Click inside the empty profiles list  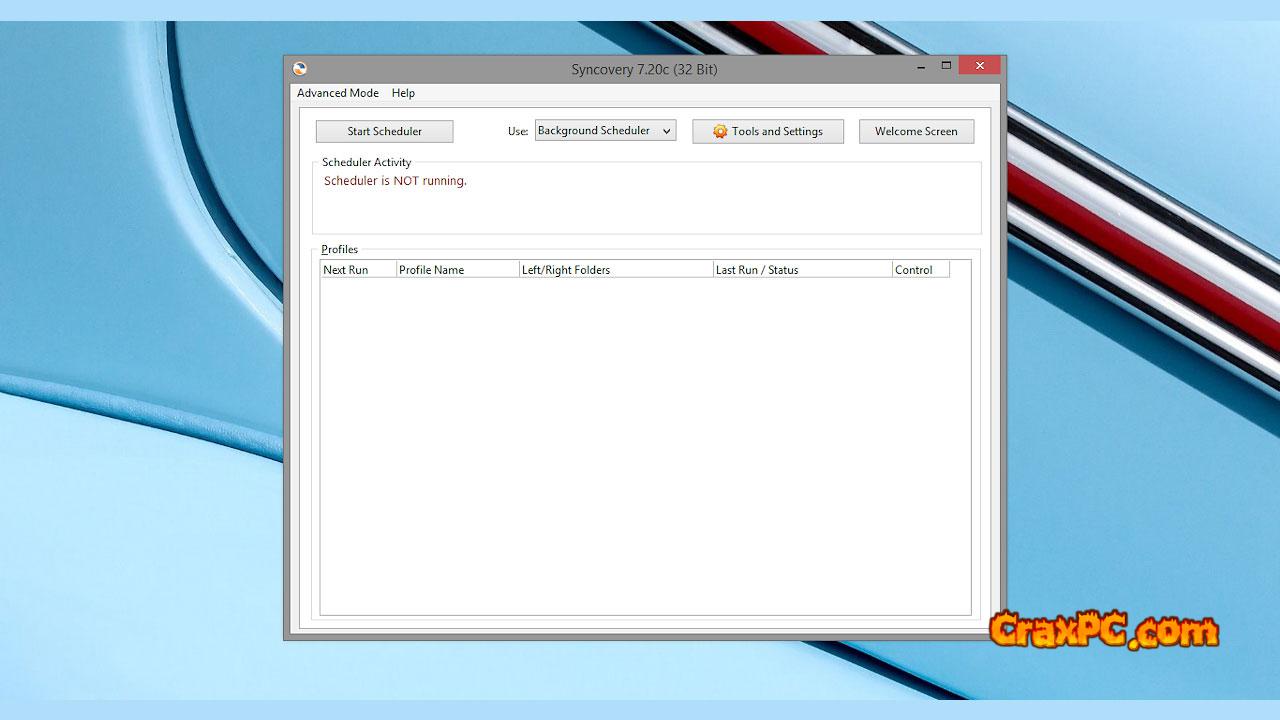pos(645,445)
